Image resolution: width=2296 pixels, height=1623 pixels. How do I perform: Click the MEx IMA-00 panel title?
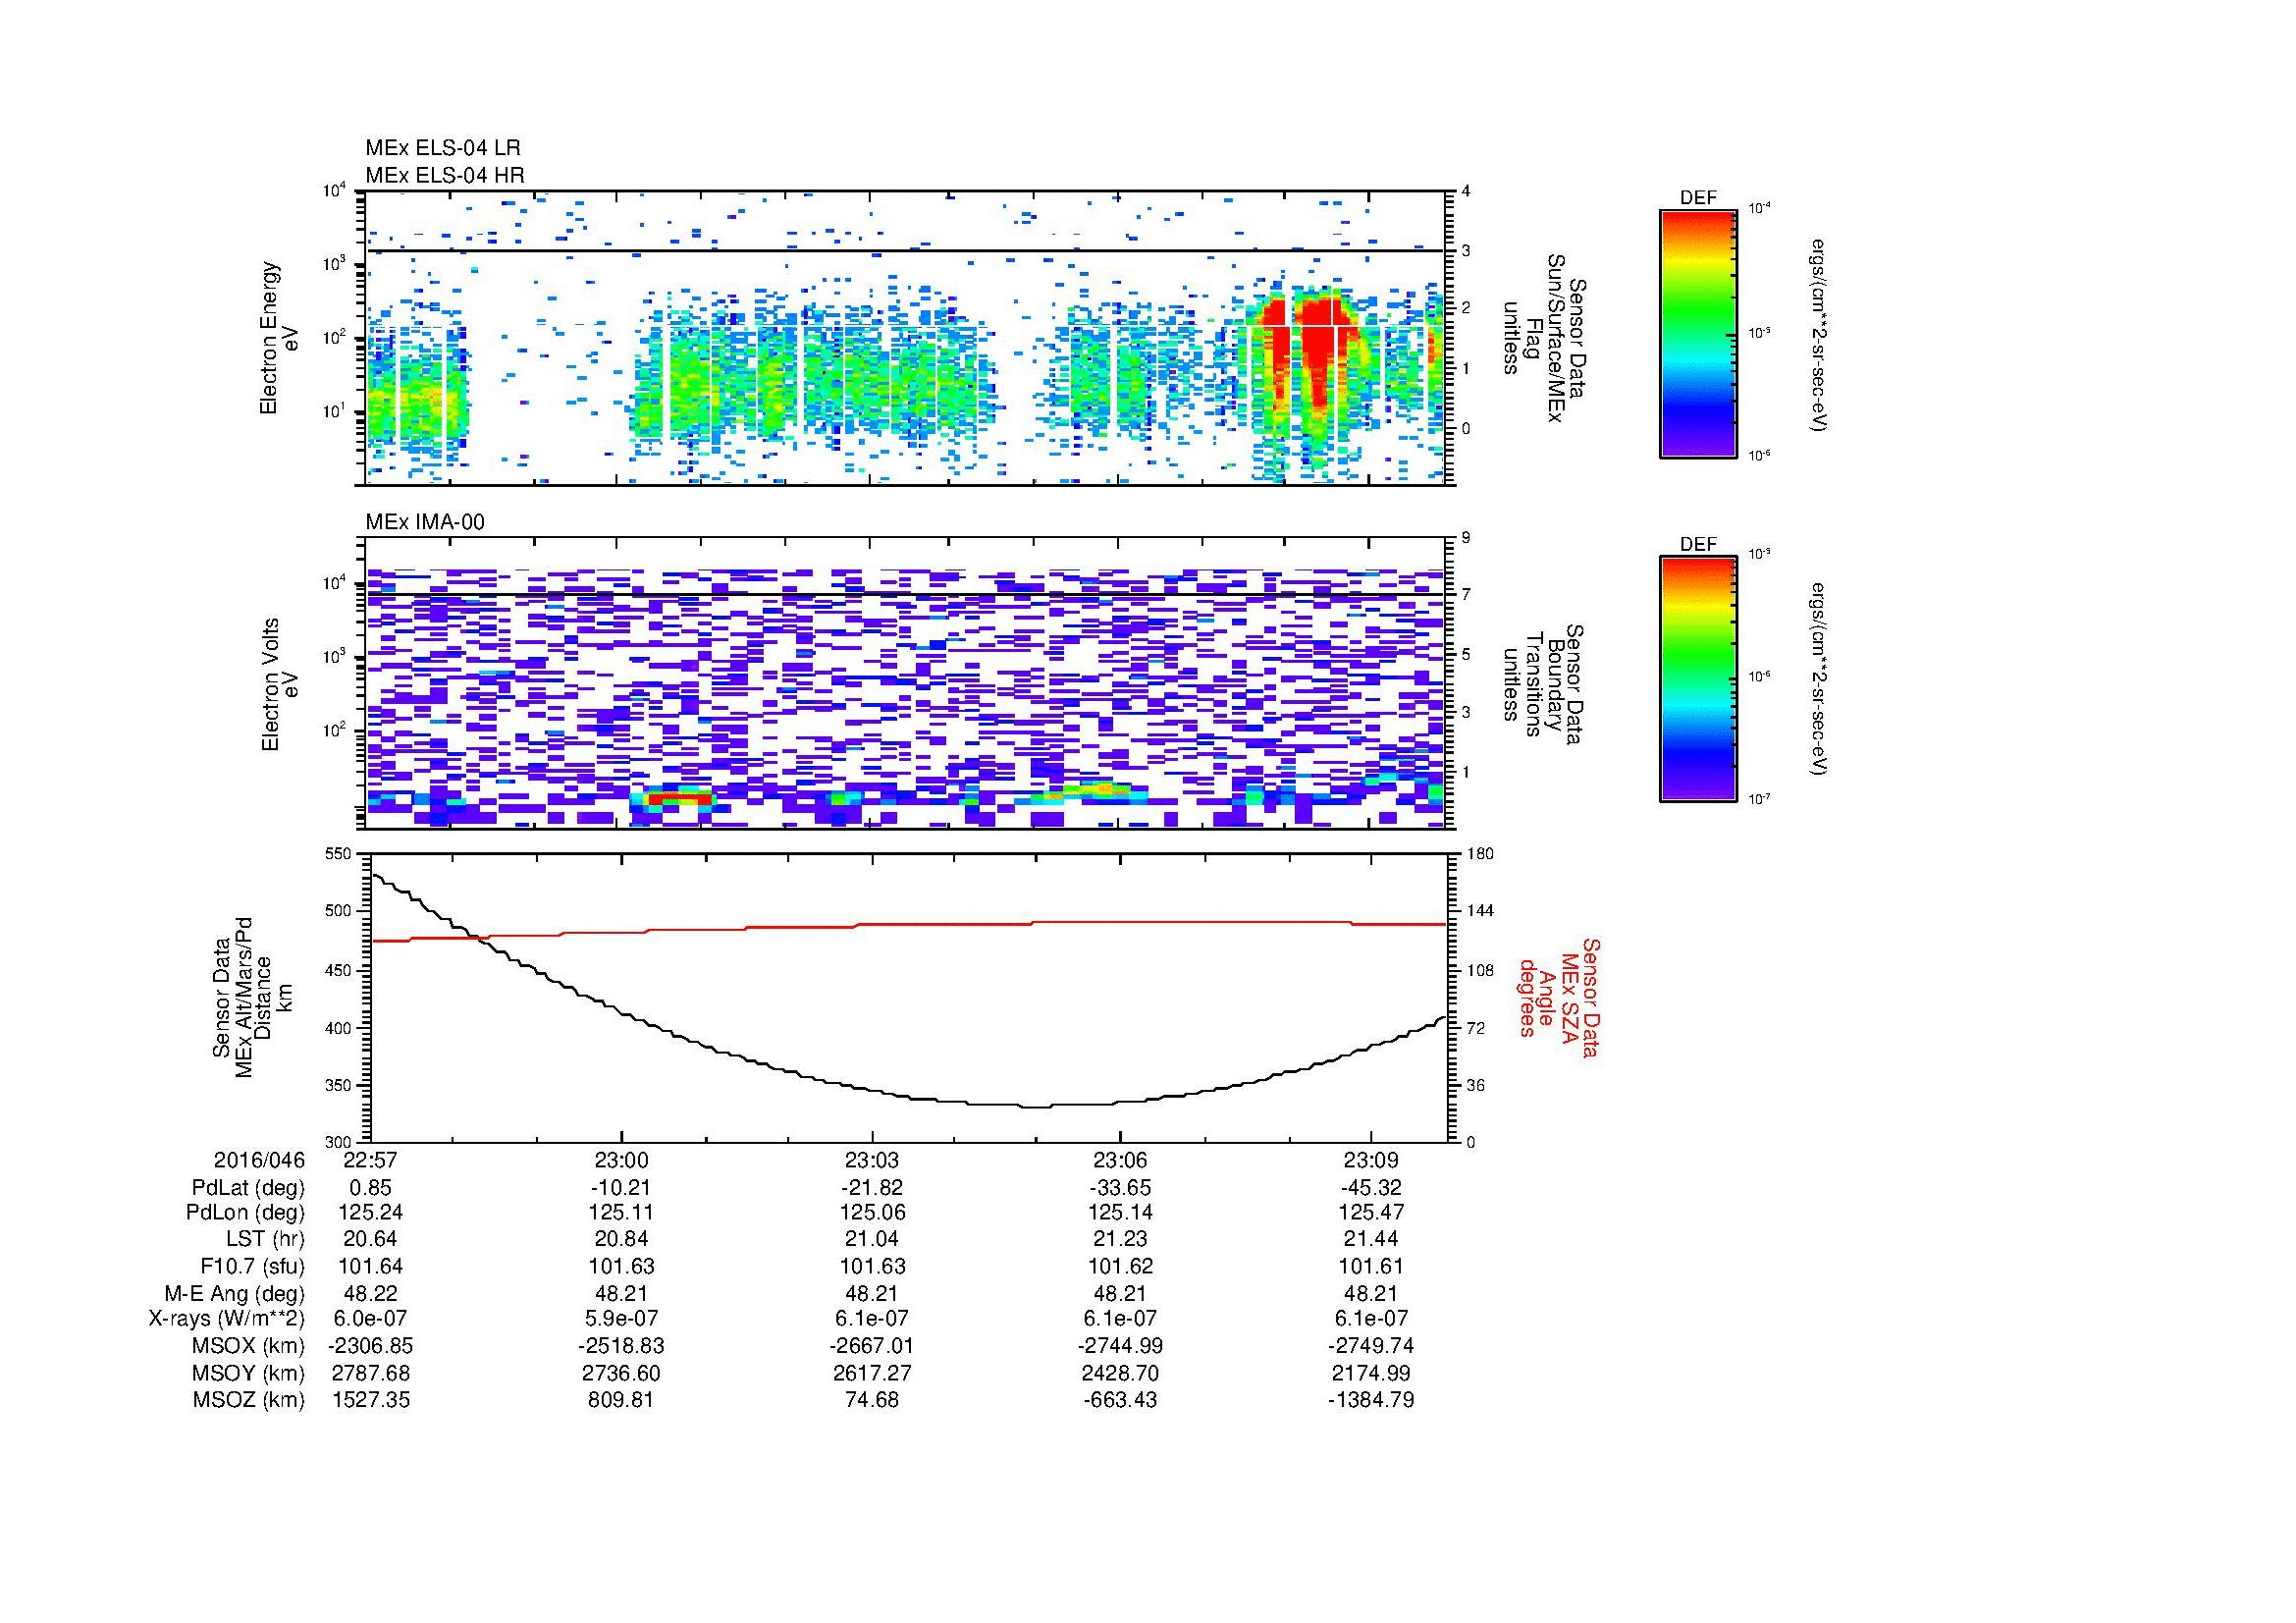tap(425, 522)
